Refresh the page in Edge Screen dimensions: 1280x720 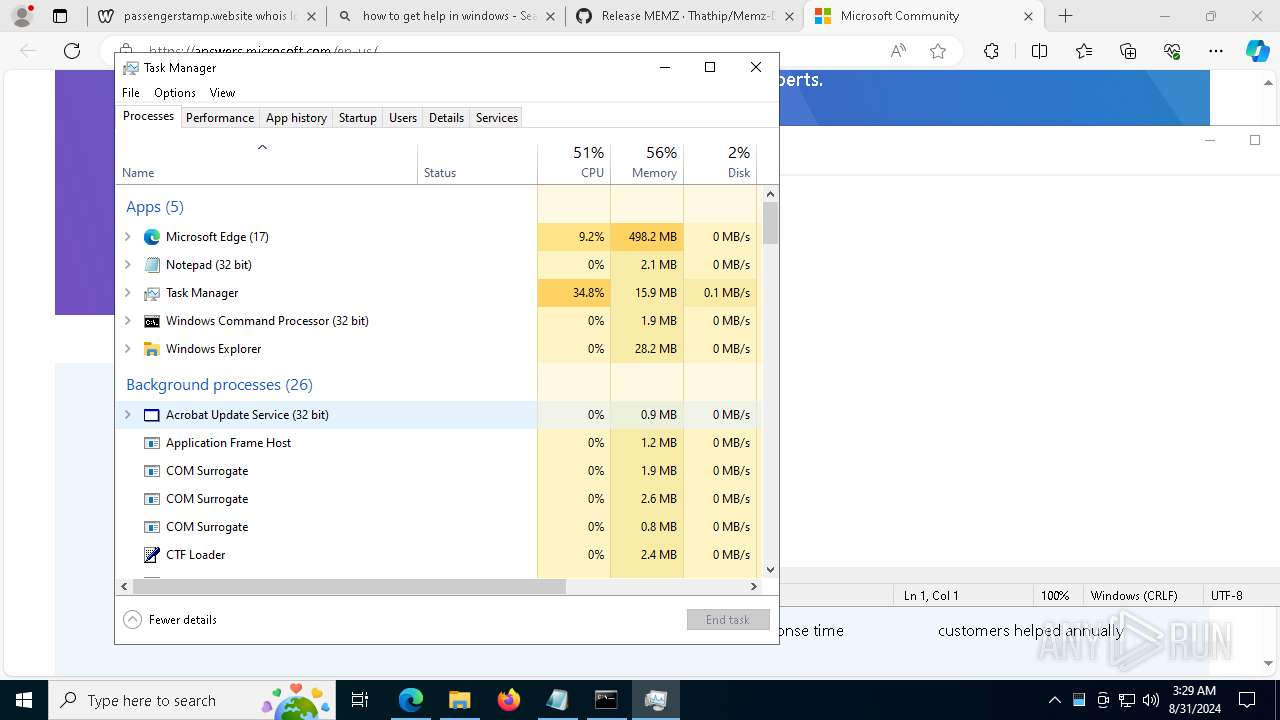[x=72, y=51]
